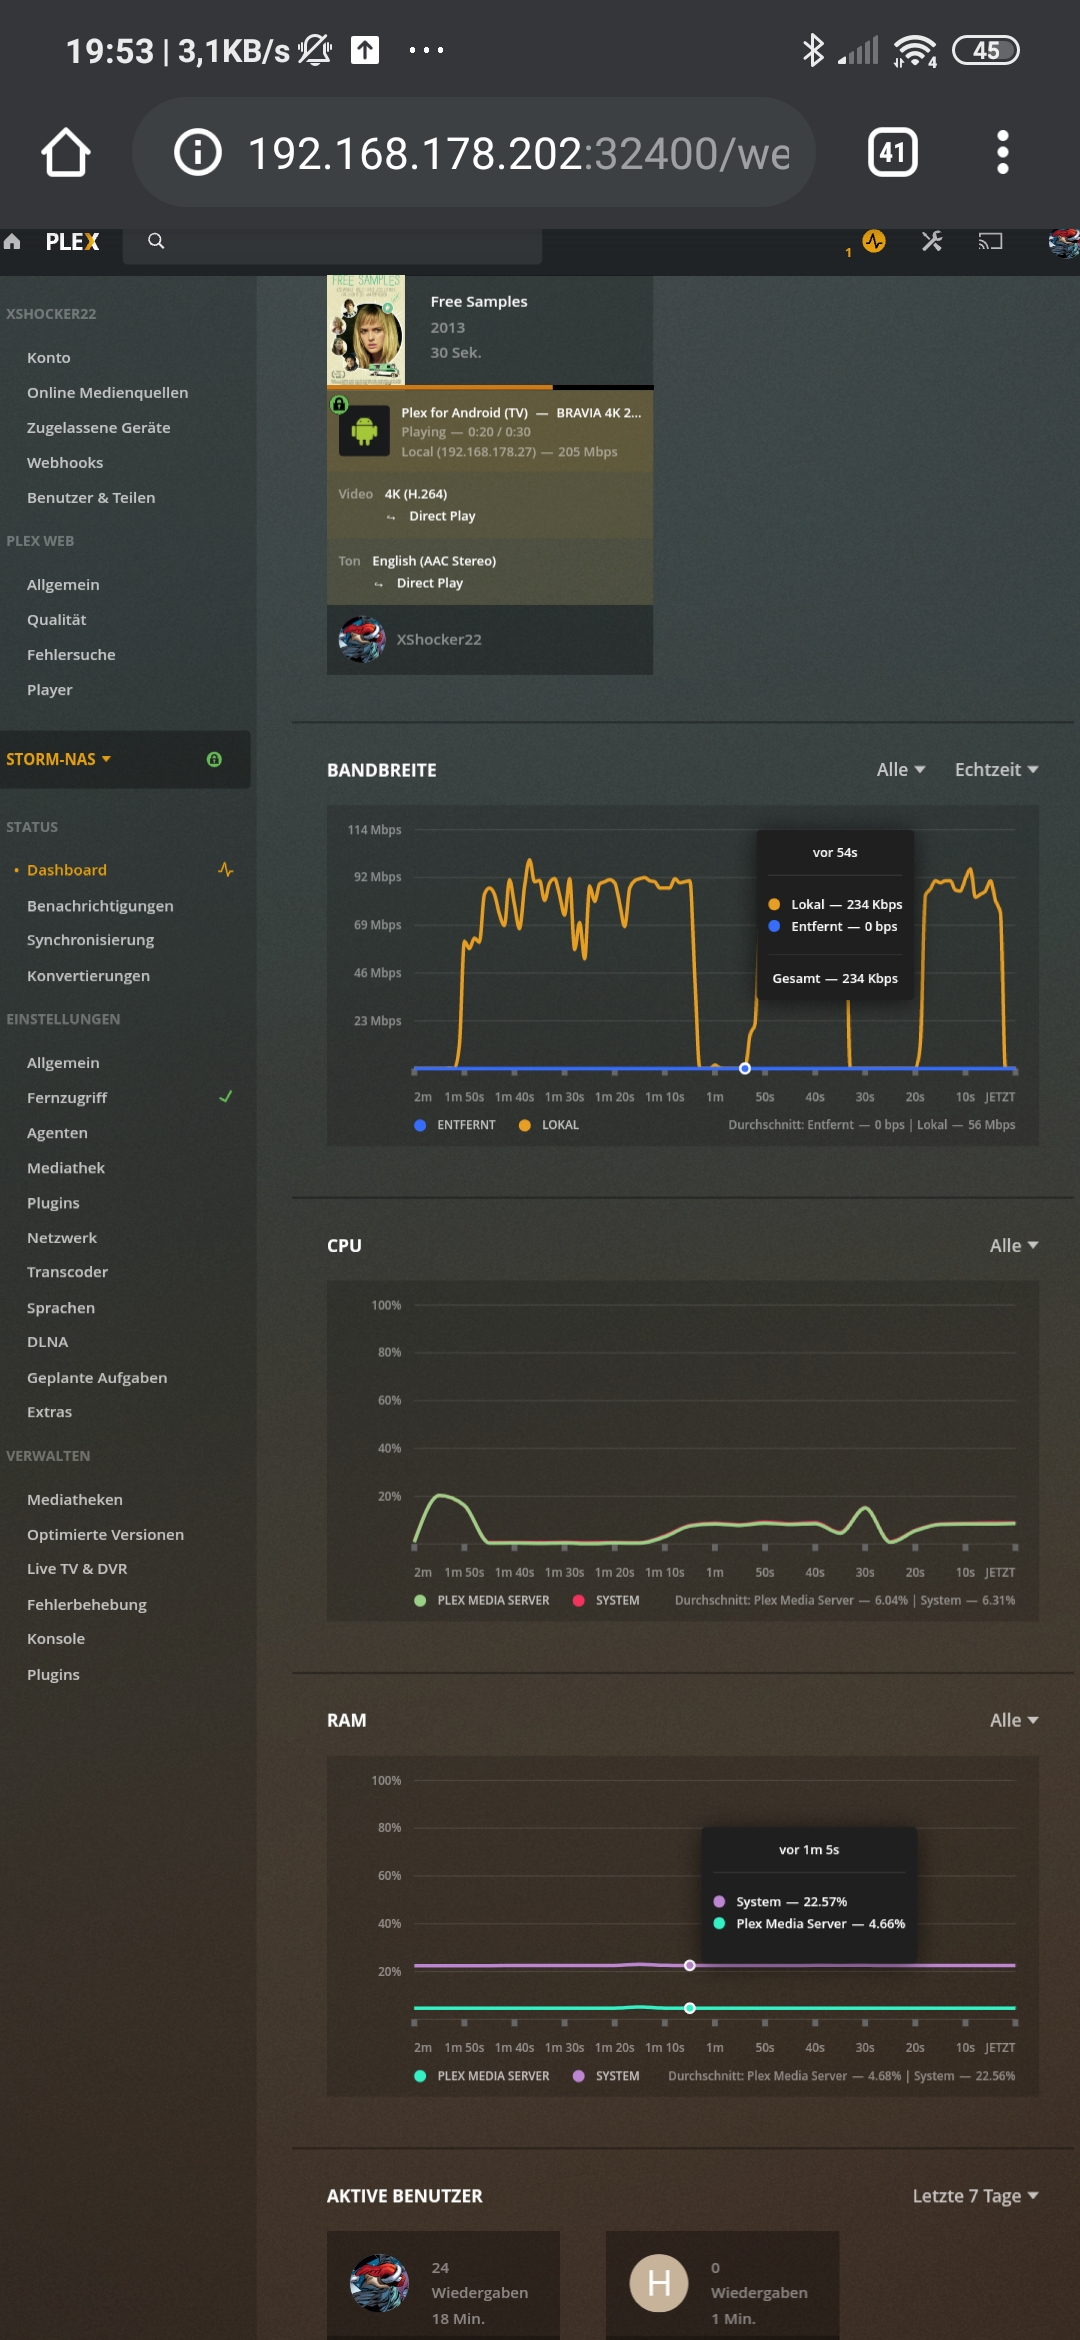Click teal Plex Media Server marker on RAM chart

[x=690, y=2007]
